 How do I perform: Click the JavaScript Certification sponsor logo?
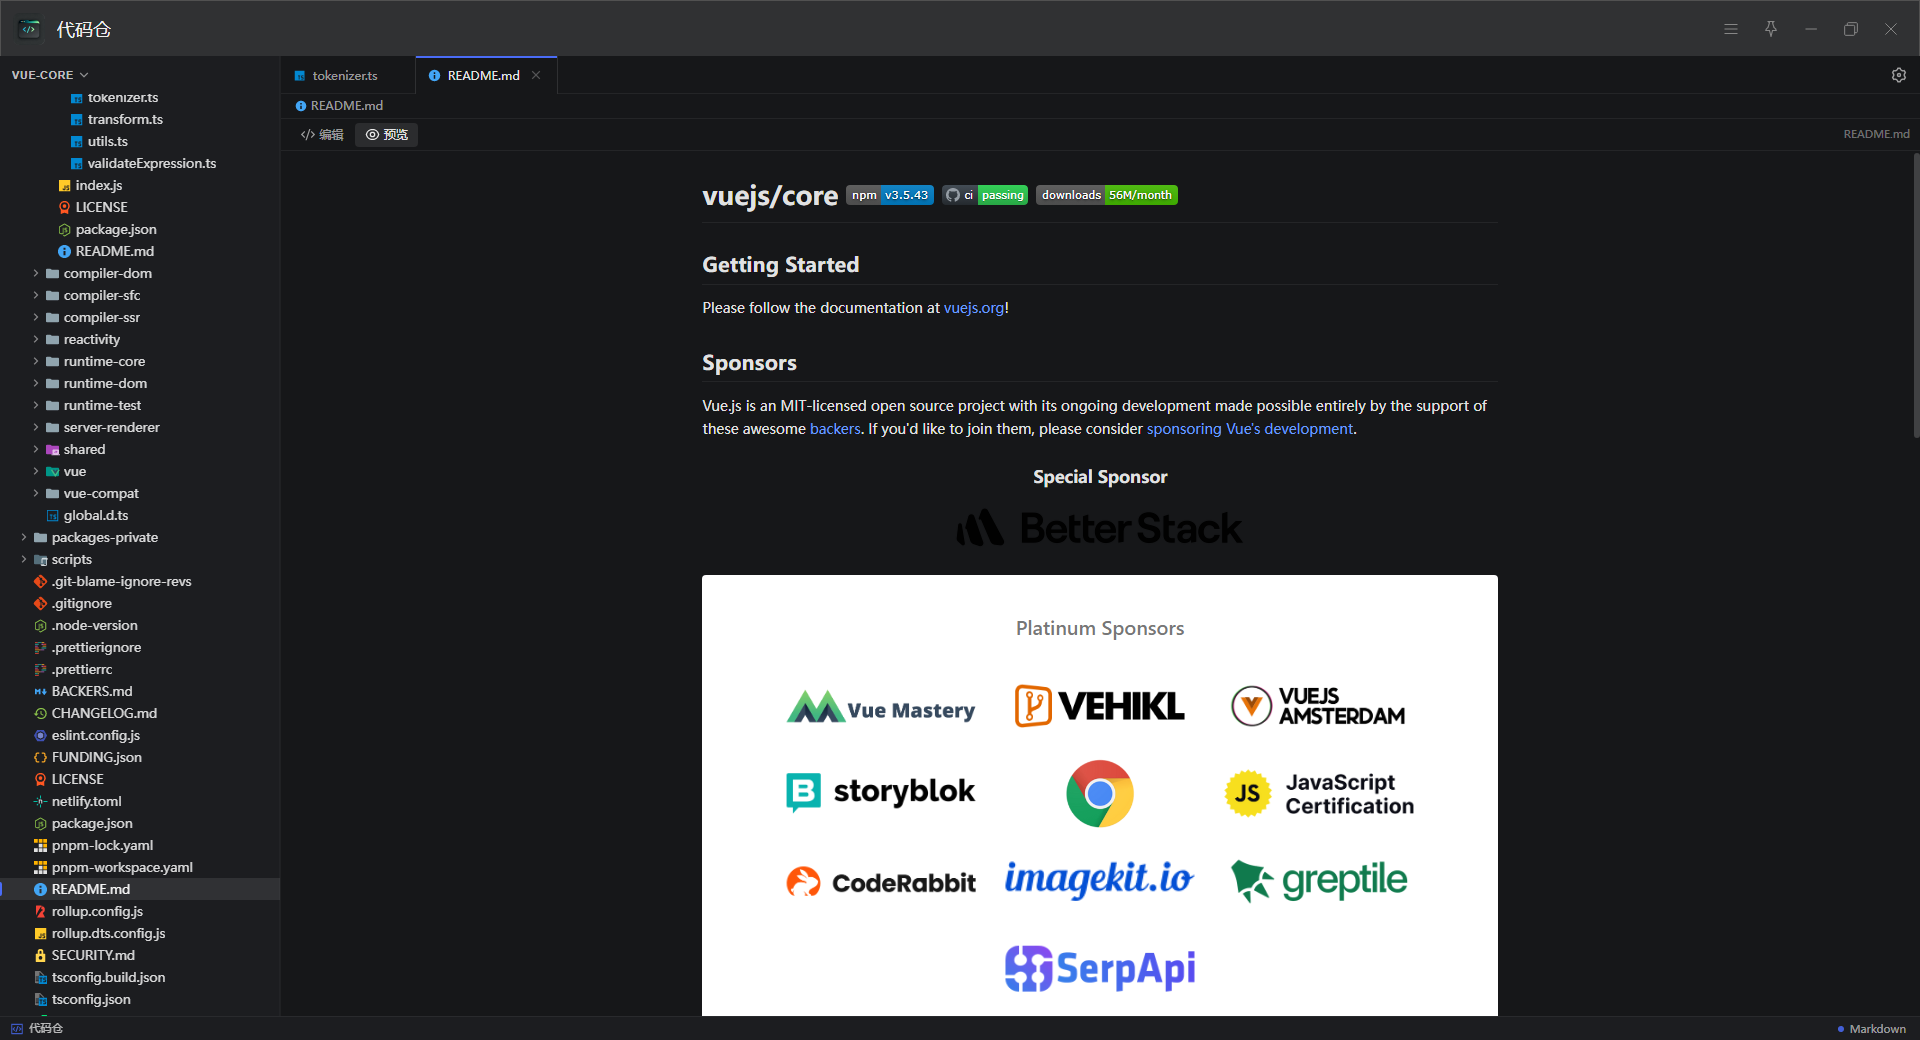[x=1319, y=794]
